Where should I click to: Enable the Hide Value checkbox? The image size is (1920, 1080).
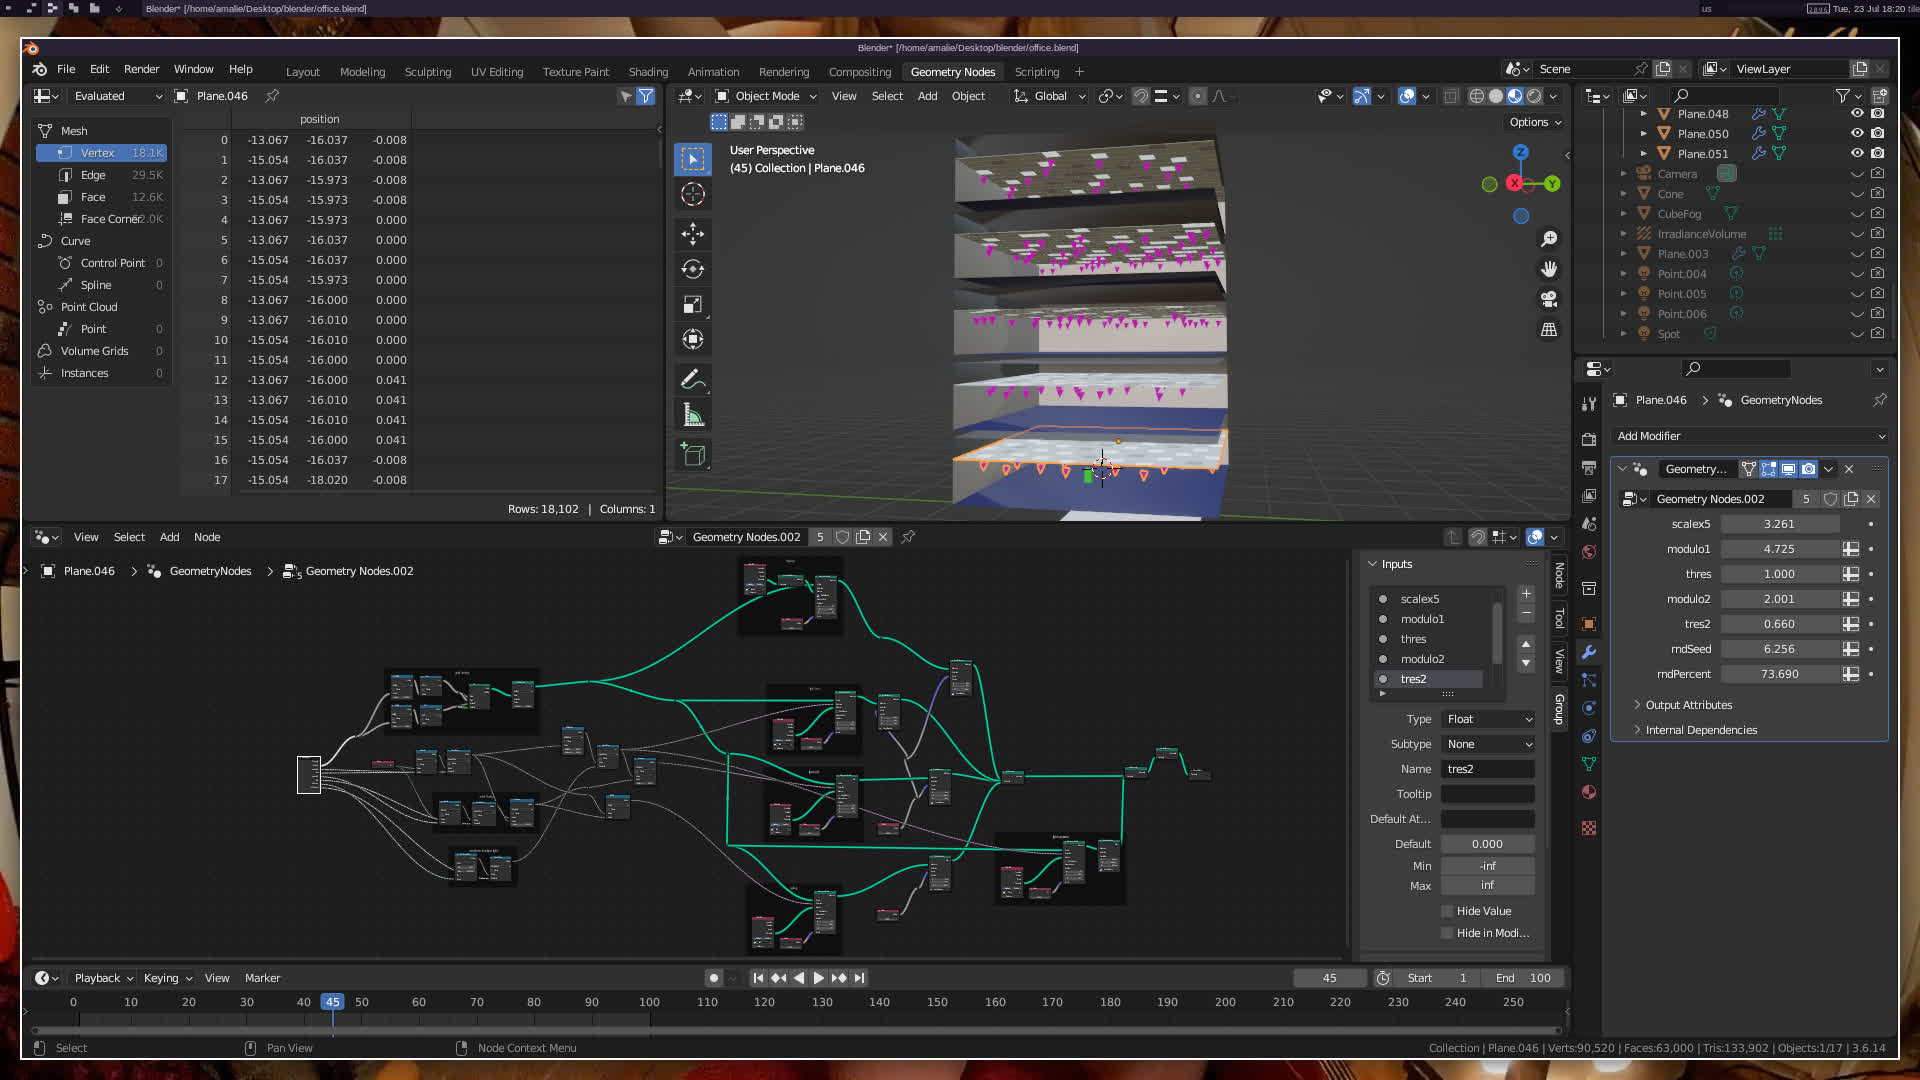click(x=1447, y=911)
